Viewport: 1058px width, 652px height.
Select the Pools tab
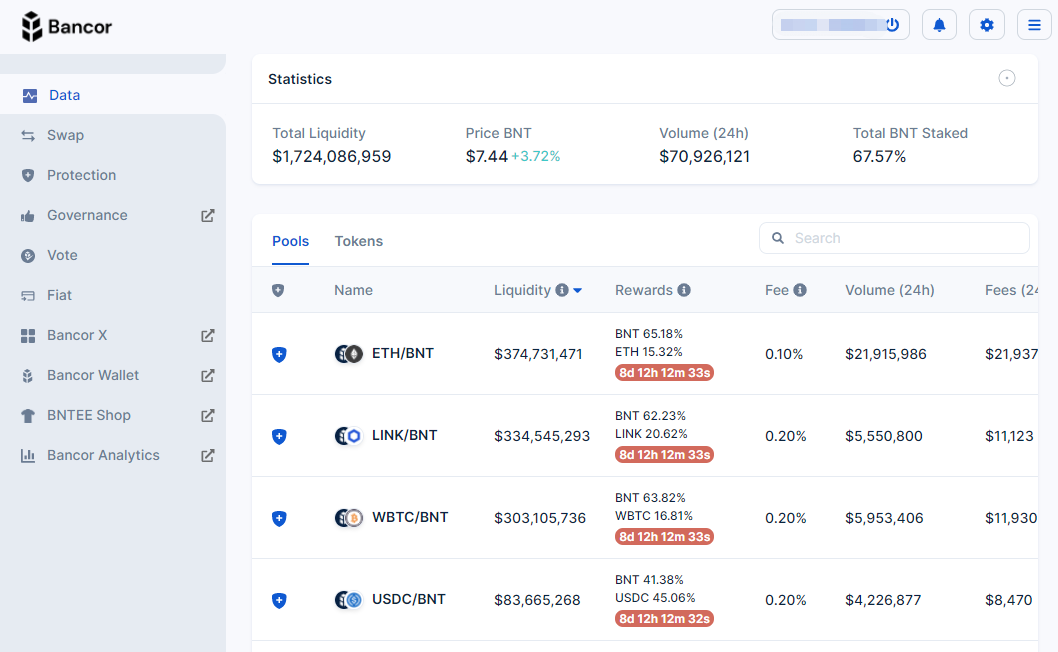click(x=290, y=241)
